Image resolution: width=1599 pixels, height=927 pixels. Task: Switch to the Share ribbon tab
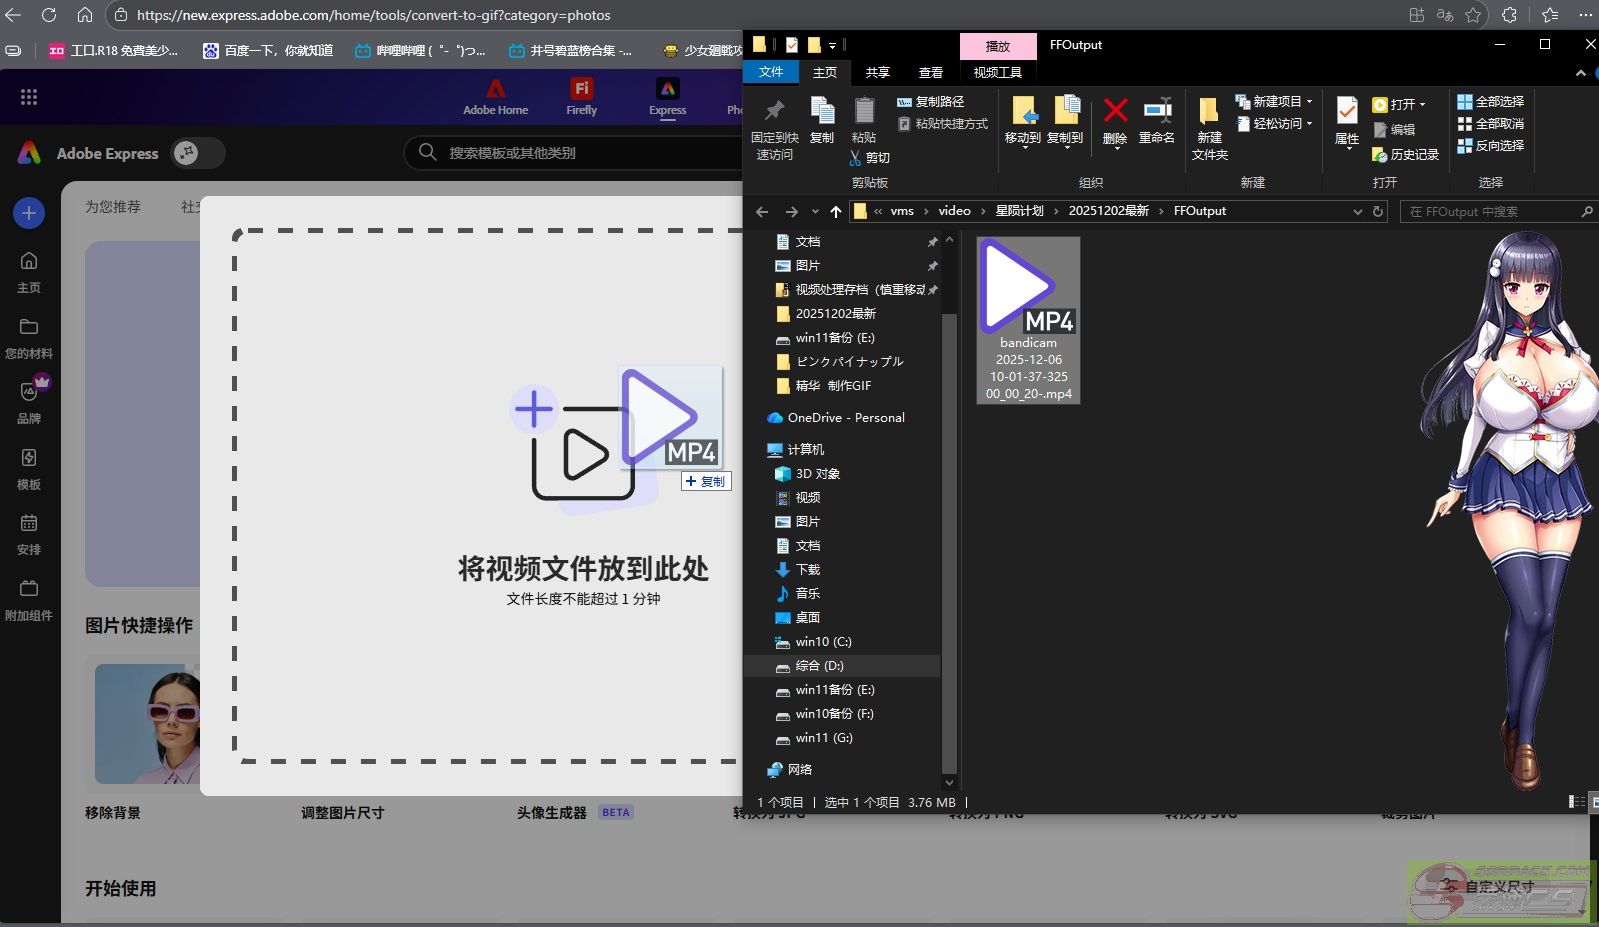click(877, 72)
